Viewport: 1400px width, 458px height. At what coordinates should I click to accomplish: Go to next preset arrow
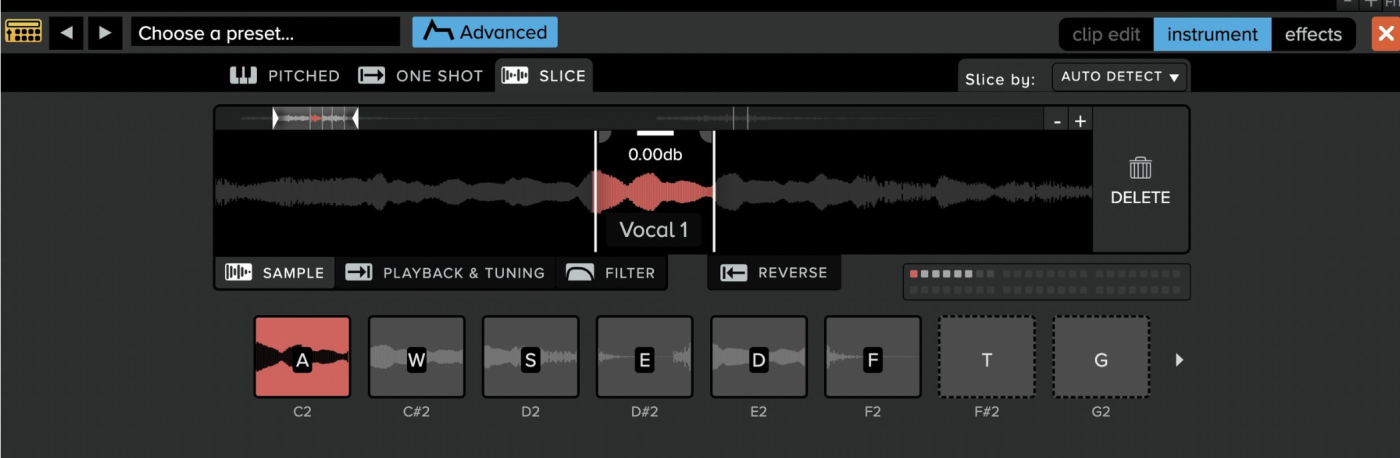(x=104, y=33)
